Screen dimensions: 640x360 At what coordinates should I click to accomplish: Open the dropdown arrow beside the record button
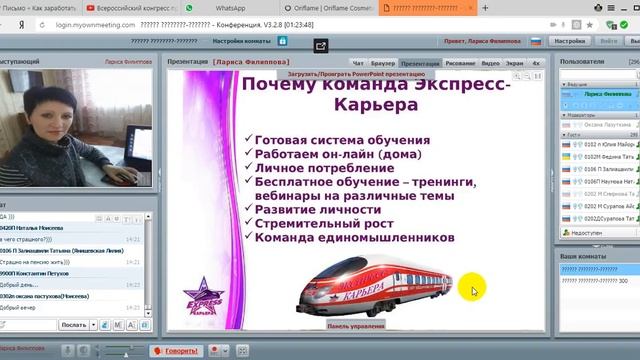pos(225,351)
